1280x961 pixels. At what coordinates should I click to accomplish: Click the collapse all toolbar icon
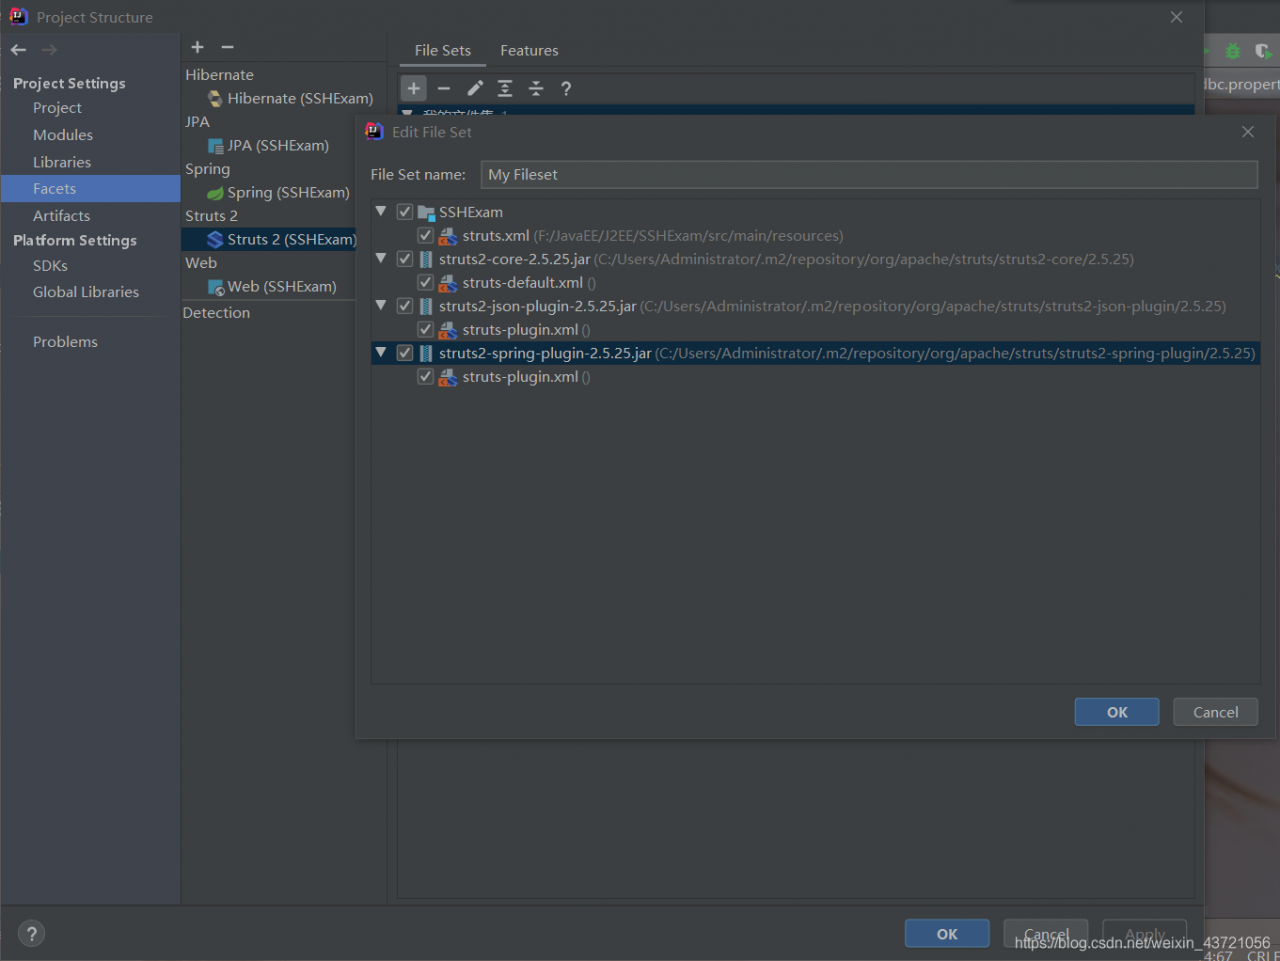[536, 88]
